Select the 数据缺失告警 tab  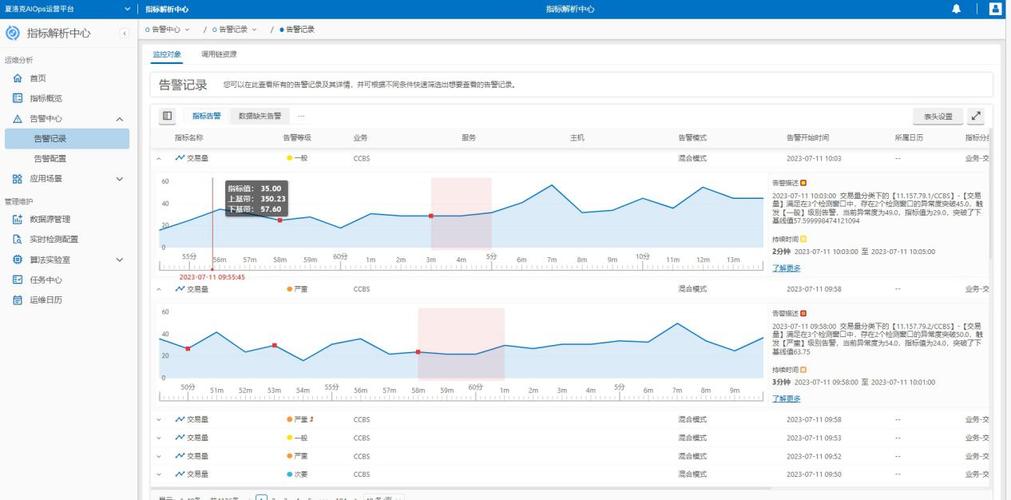point(260,116)
